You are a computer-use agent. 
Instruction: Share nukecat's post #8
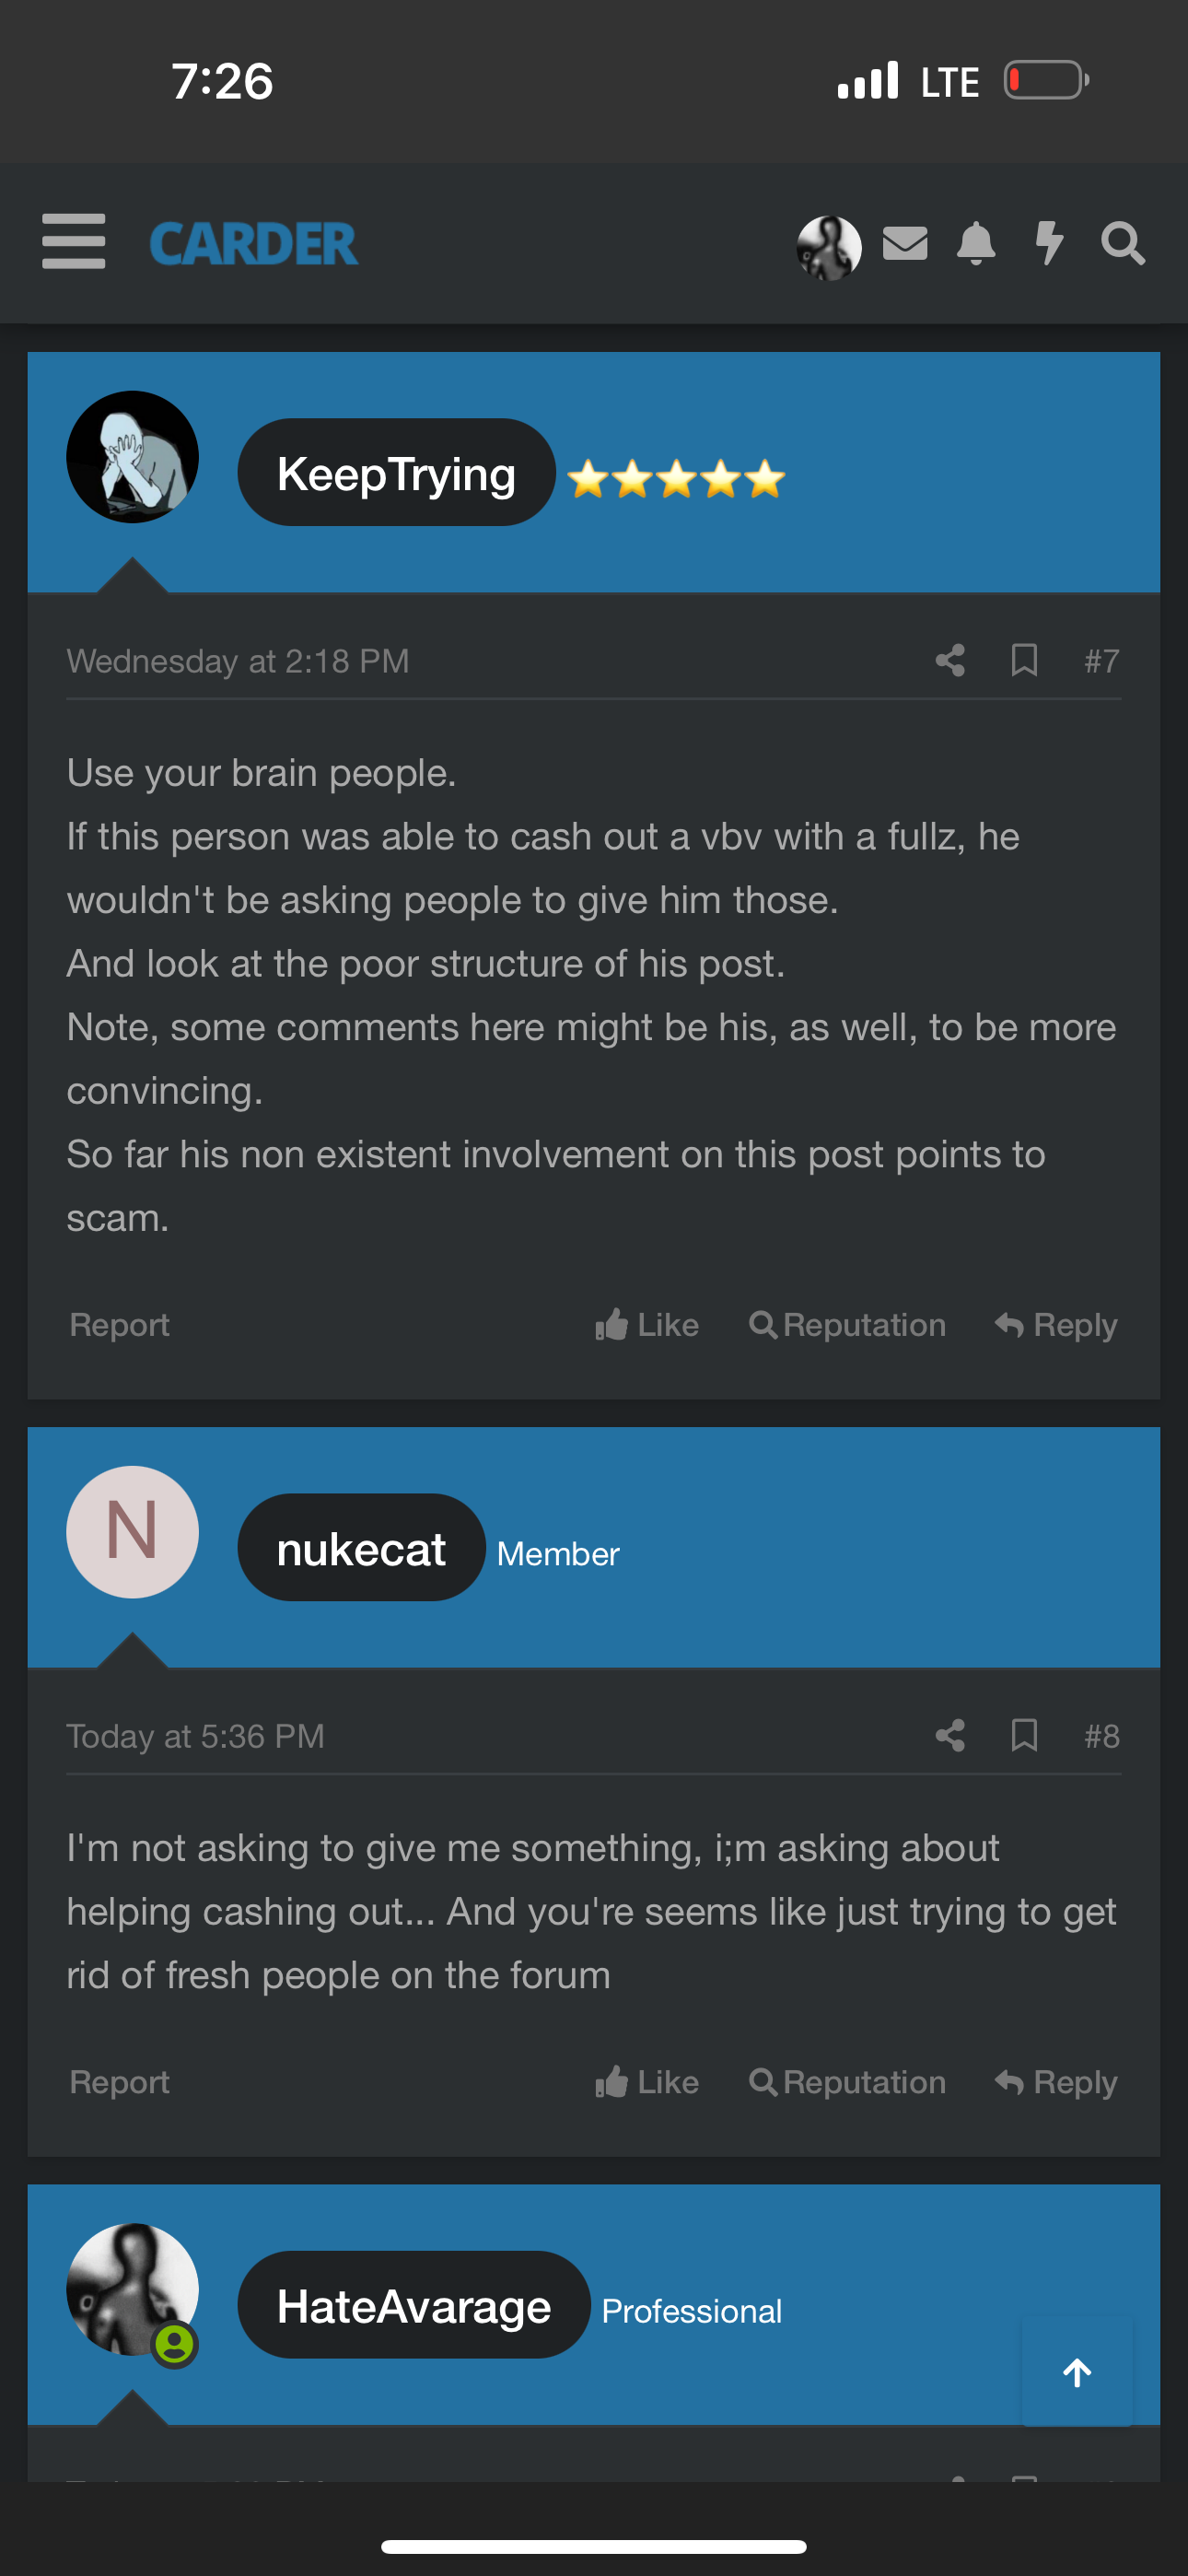pyautogui.click(x=950, y=1735)
